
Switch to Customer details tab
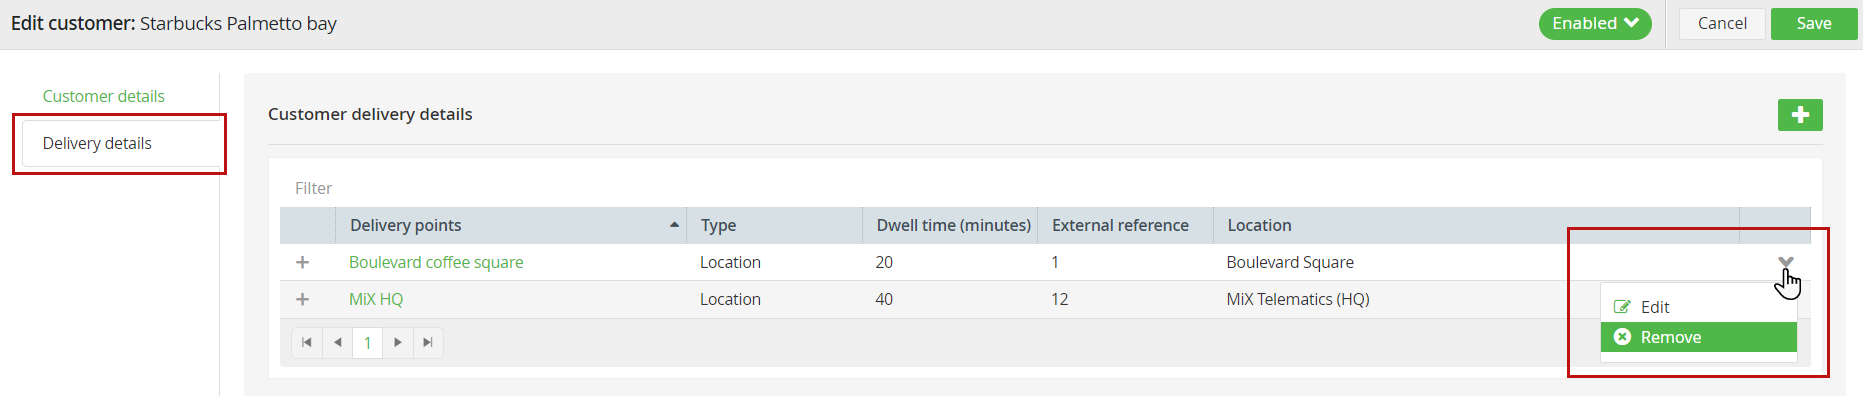click(104, 96)
